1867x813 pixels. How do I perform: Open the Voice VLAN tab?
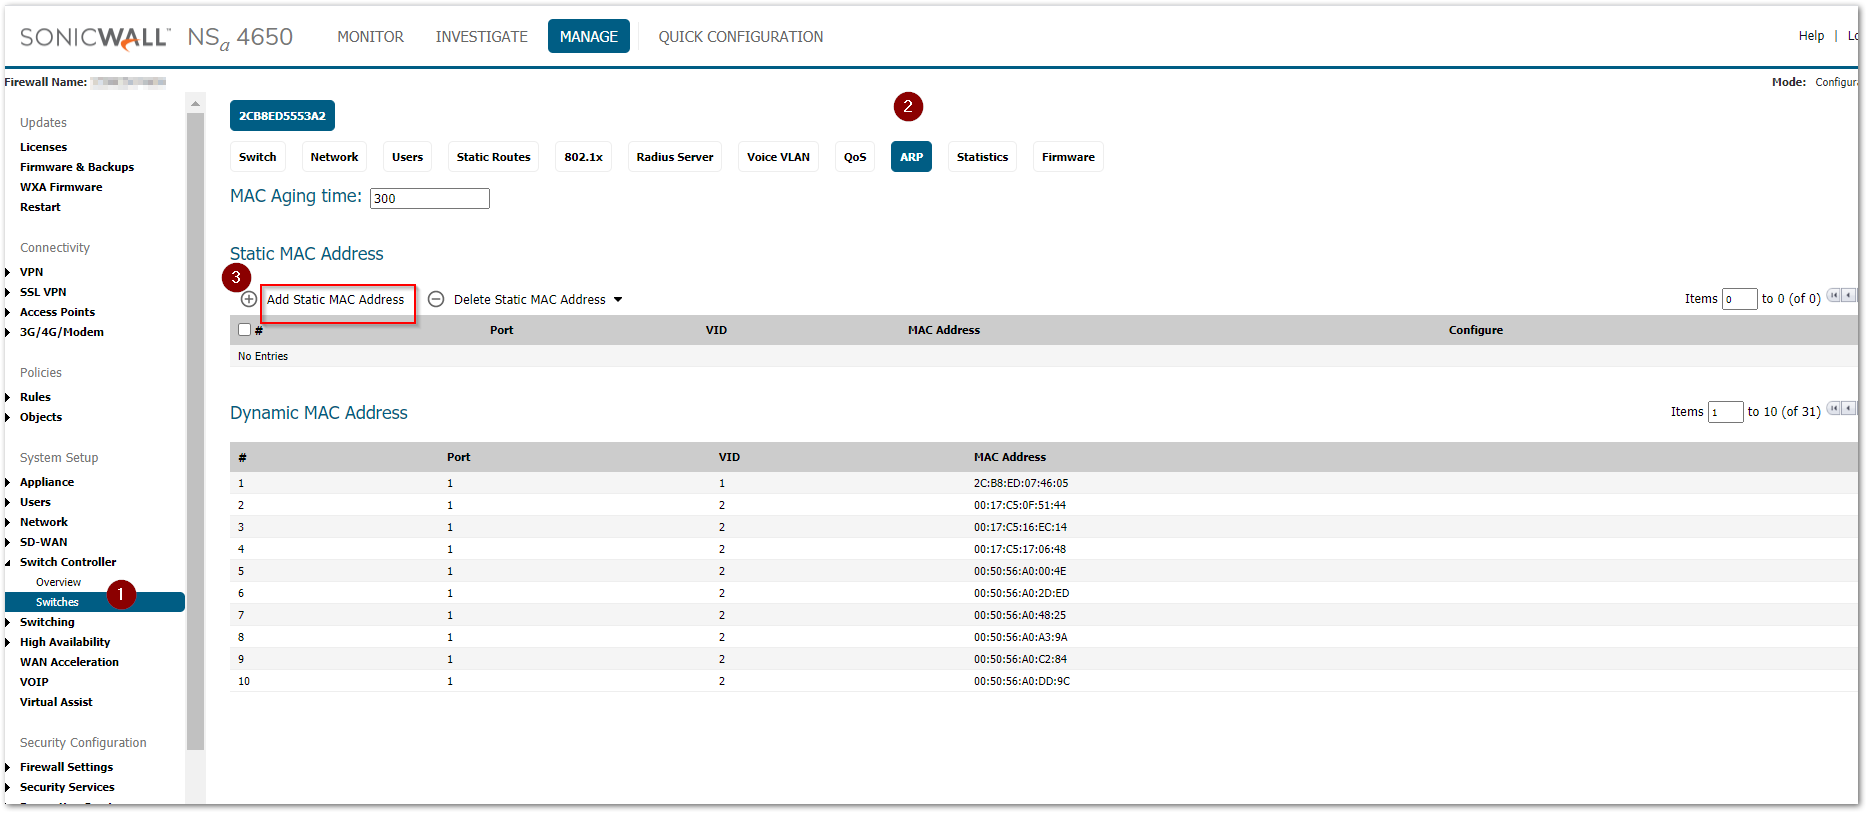coord(778,157)
